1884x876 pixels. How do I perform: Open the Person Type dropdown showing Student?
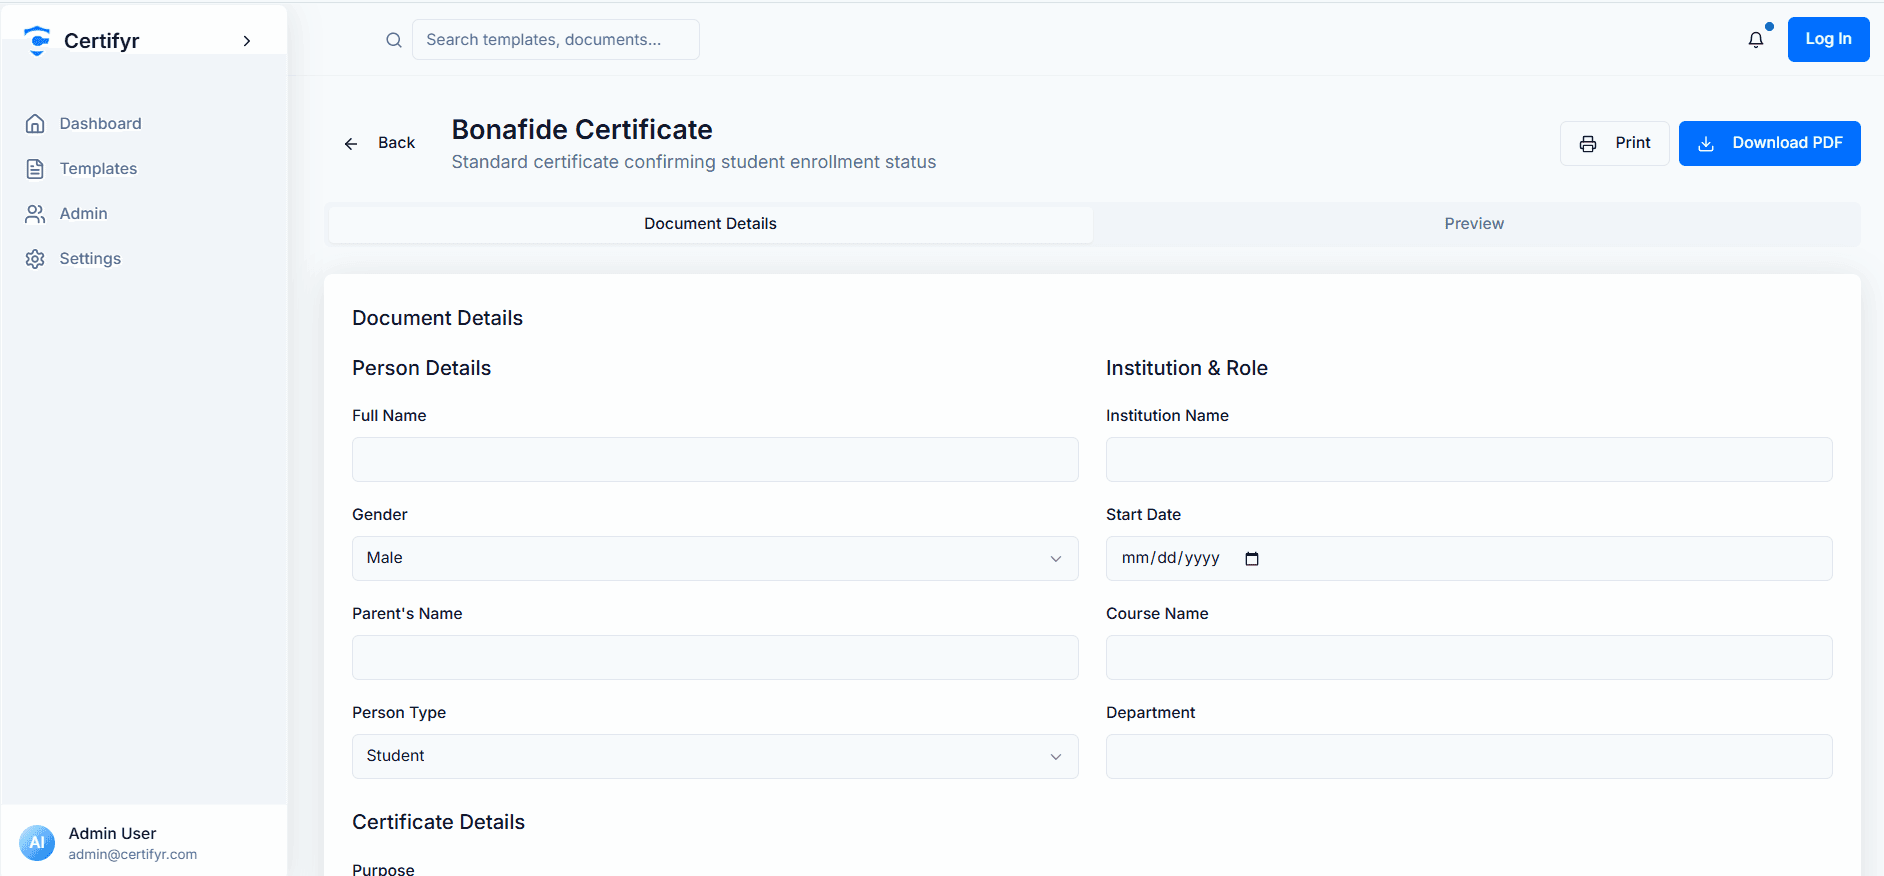click(715, 757)
